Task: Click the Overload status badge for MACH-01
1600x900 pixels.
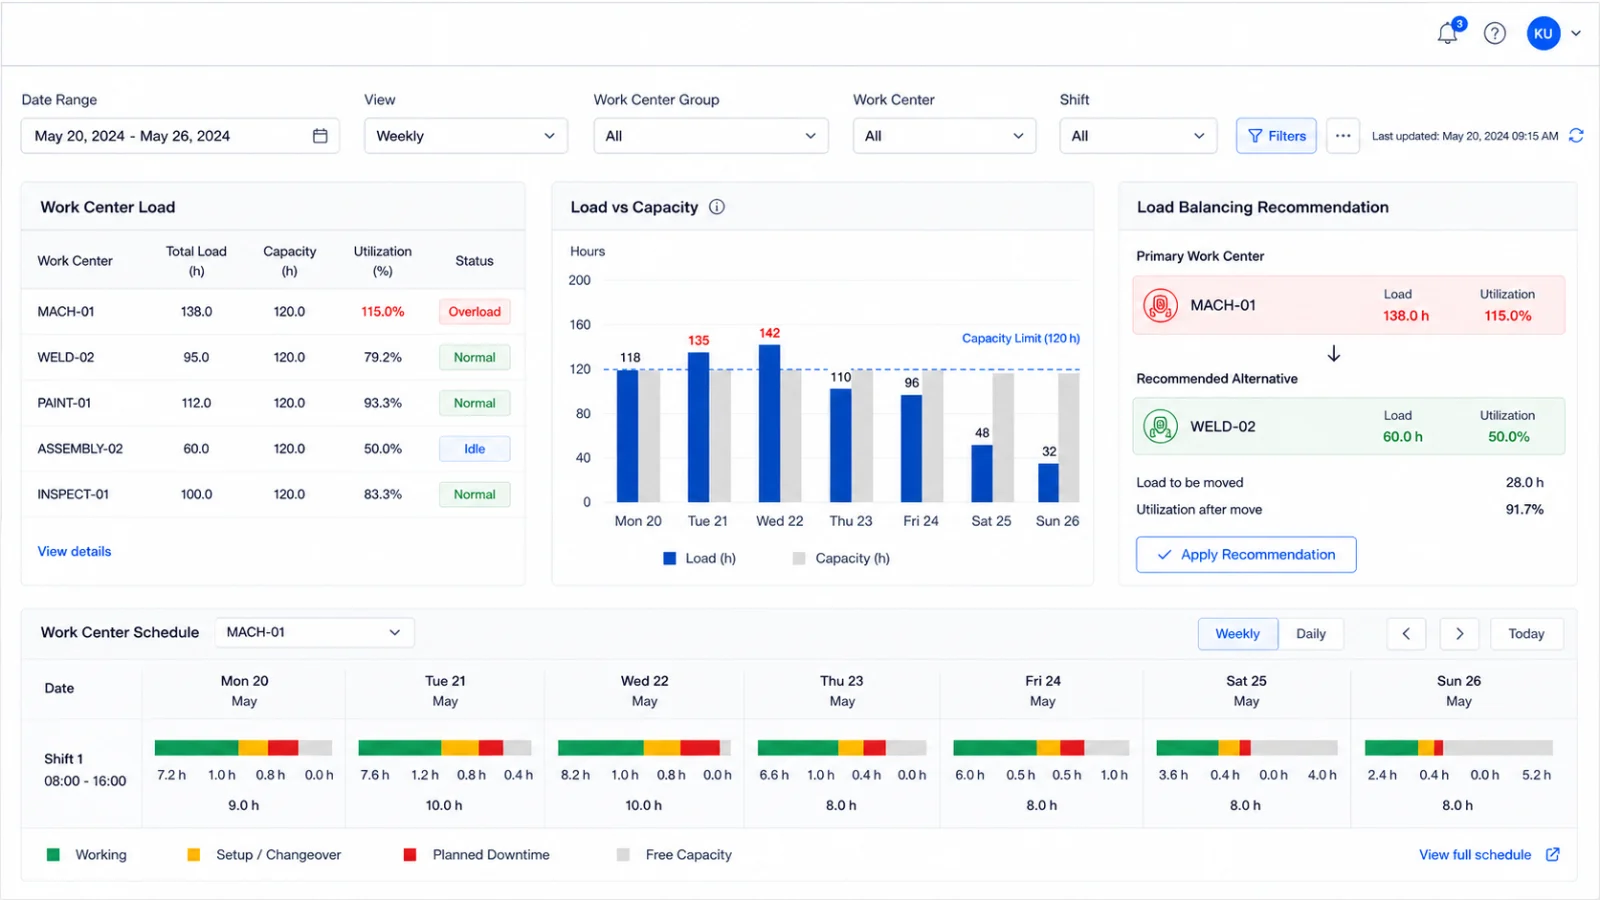Action: 475,312
